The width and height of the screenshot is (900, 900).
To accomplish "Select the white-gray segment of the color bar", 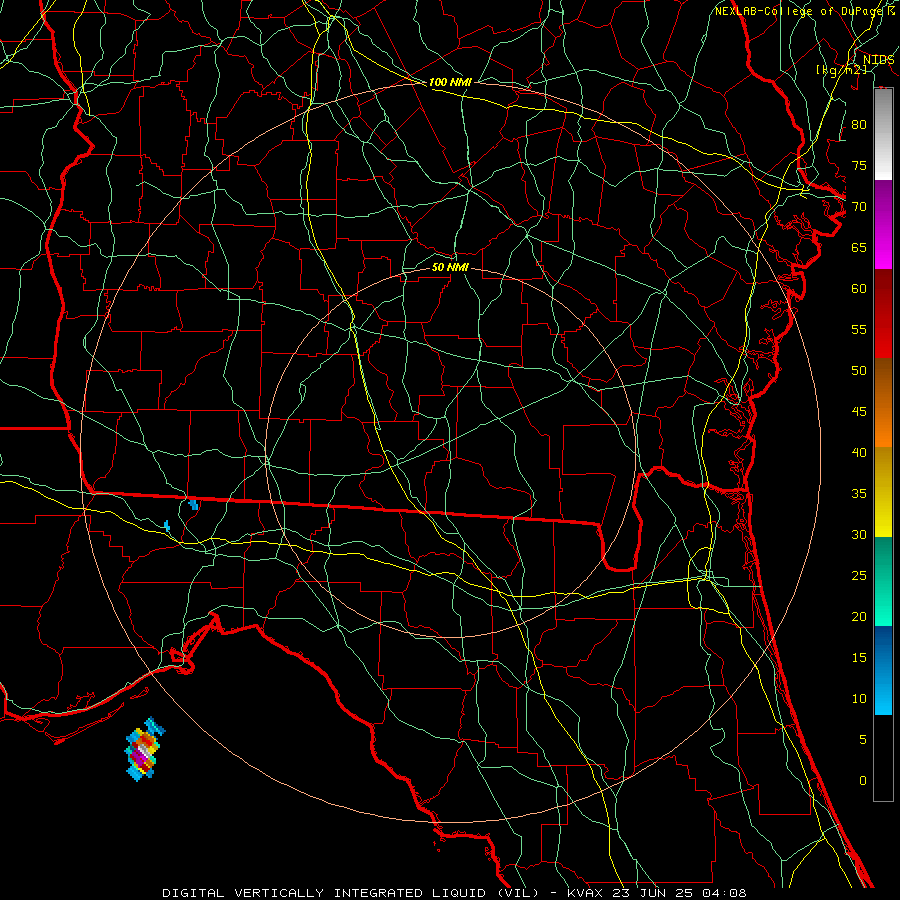I will tap(883, 134).
